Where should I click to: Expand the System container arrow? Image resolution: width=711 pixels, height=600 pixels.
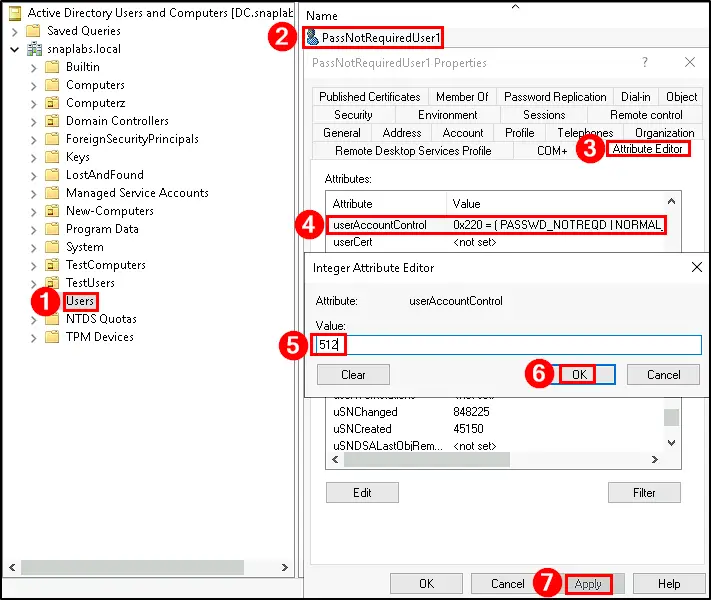(x=33, y=248)
